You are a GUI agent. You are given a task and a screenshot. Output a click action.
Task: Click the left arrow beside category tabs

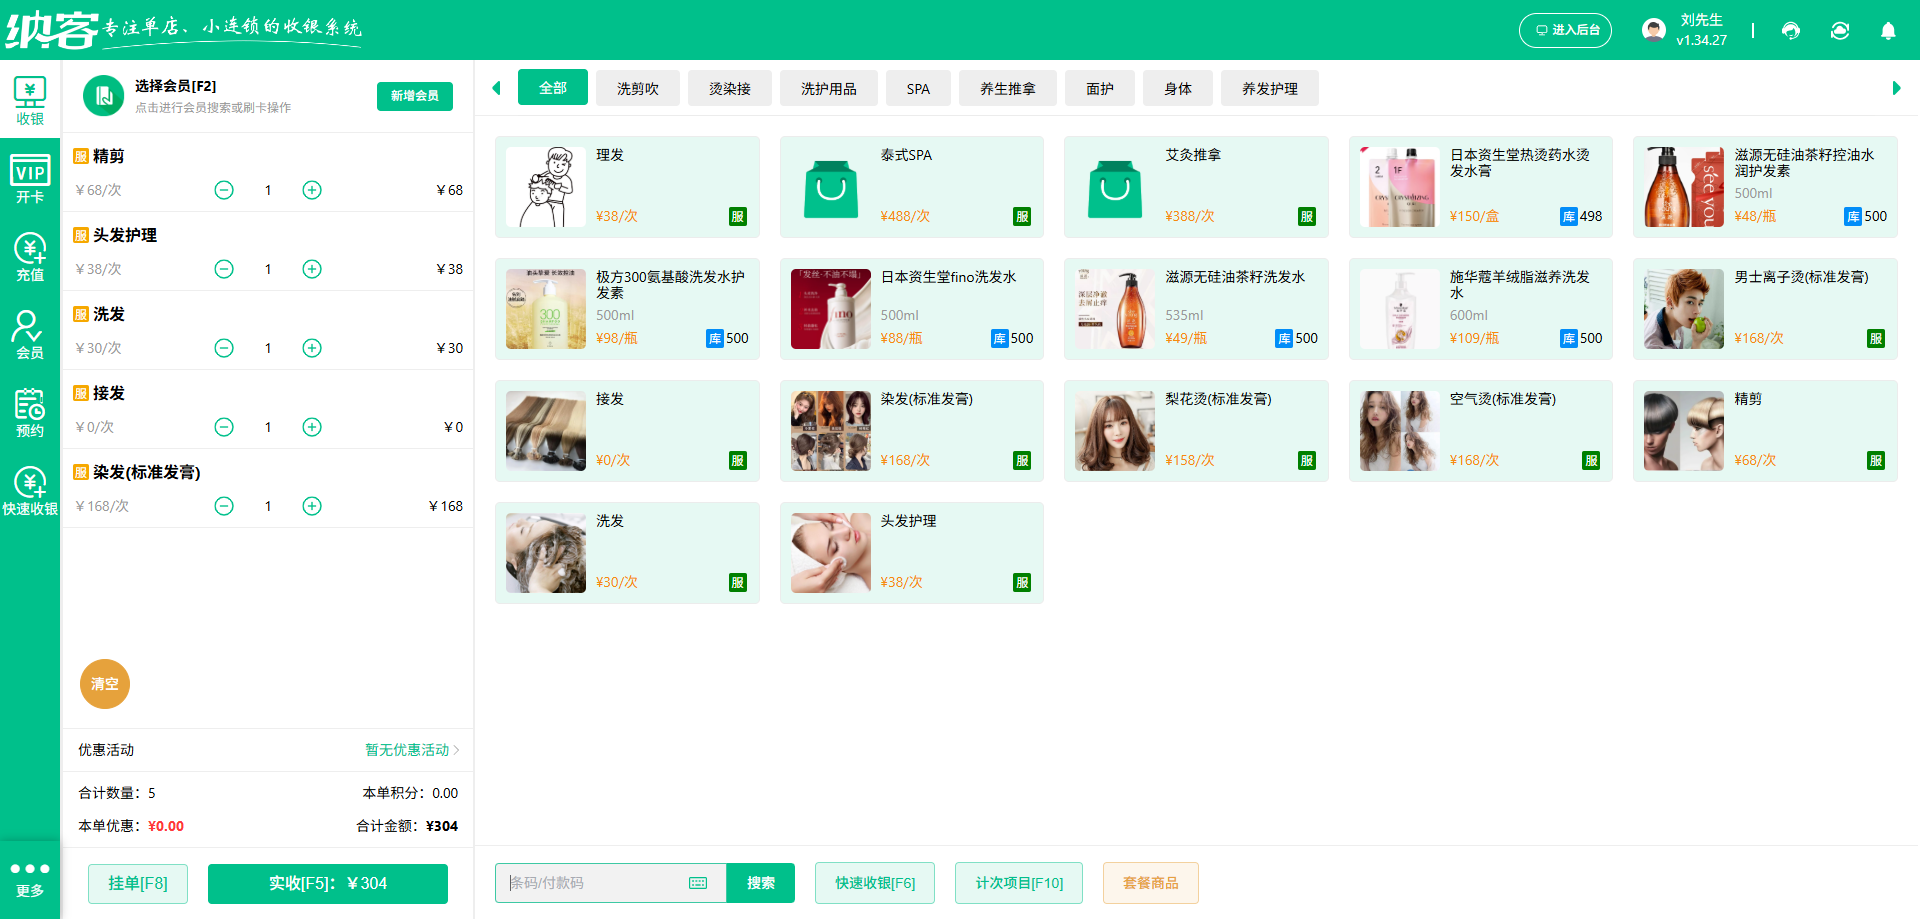coord(497,88)
